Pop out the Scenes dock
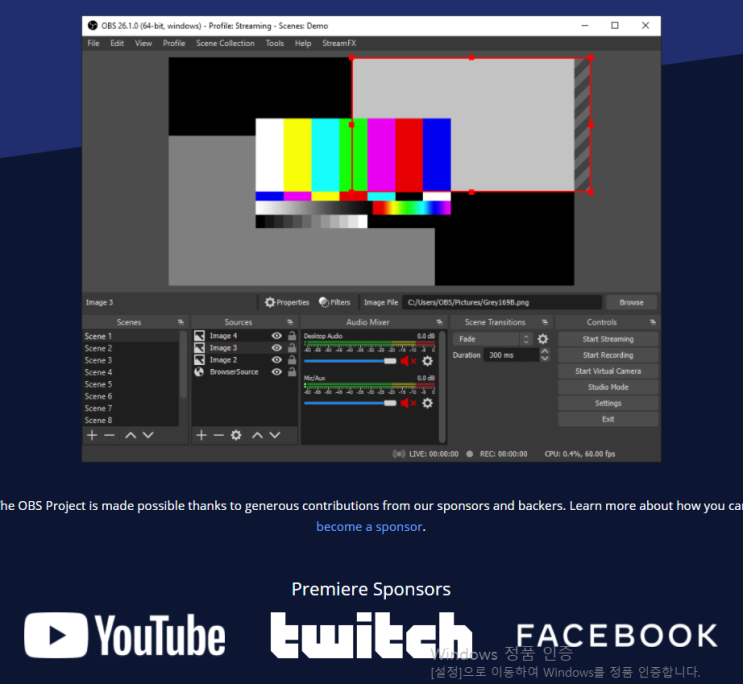The width and height of the screenshot is (743, 684). coord(181,322)
